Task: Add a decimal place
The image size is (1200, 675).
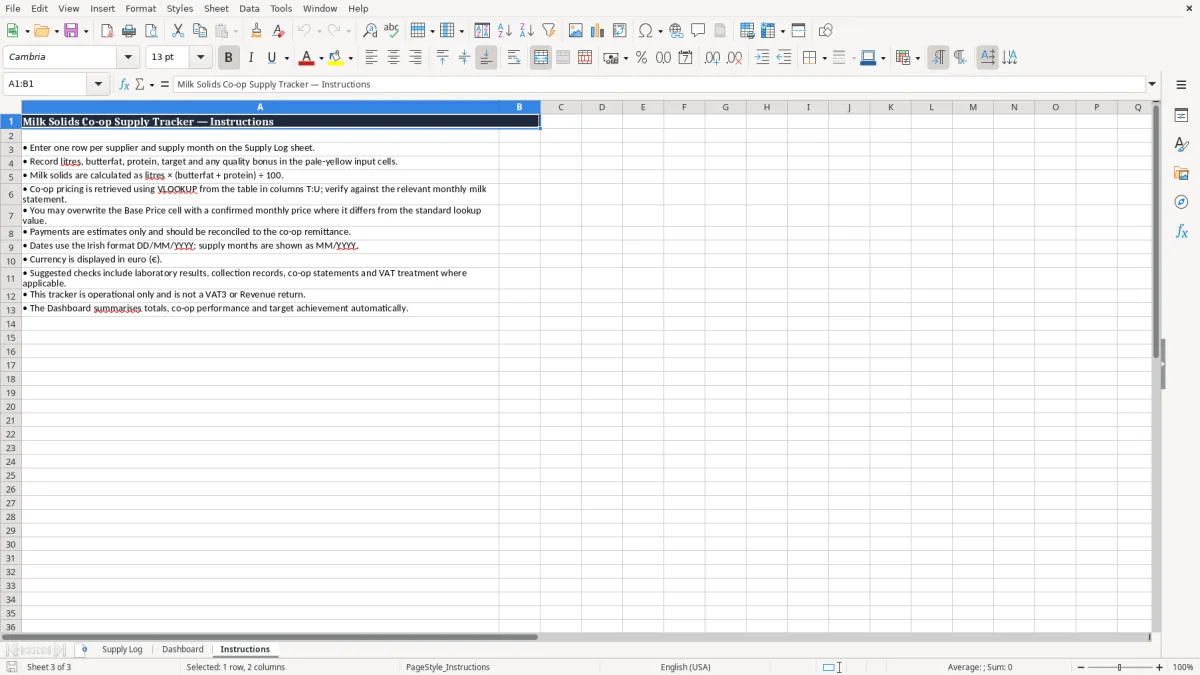Action: point(712,58)
